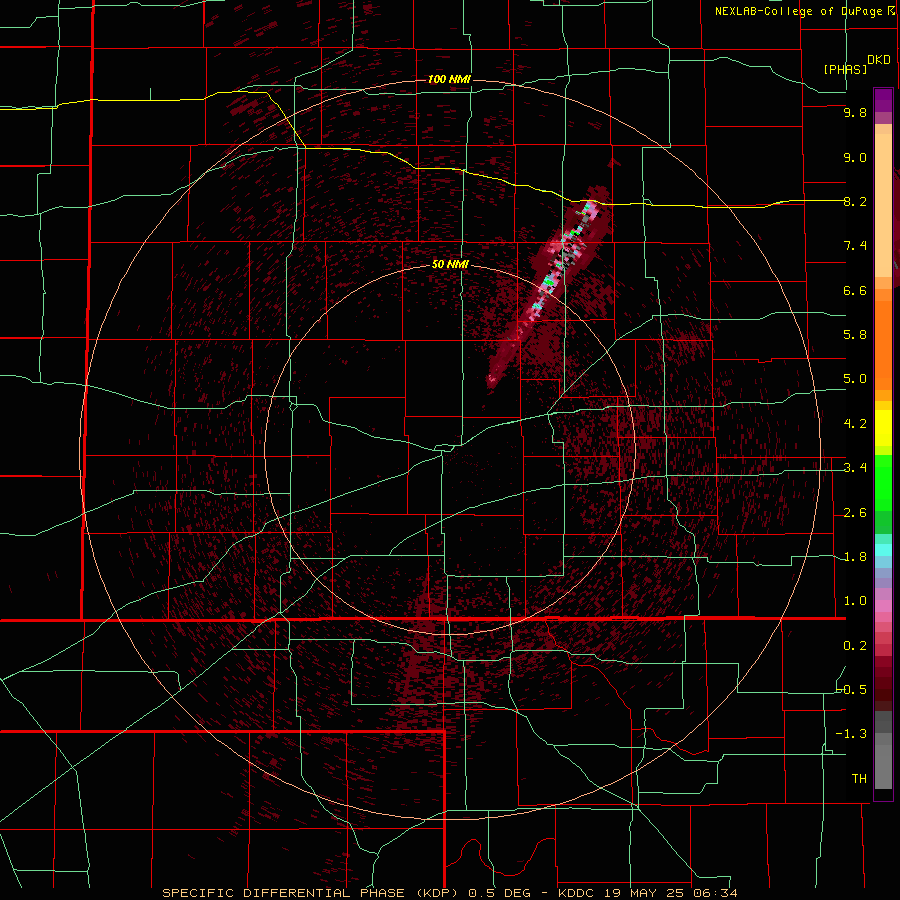Click the bright green color bar segment

(883, 482)
